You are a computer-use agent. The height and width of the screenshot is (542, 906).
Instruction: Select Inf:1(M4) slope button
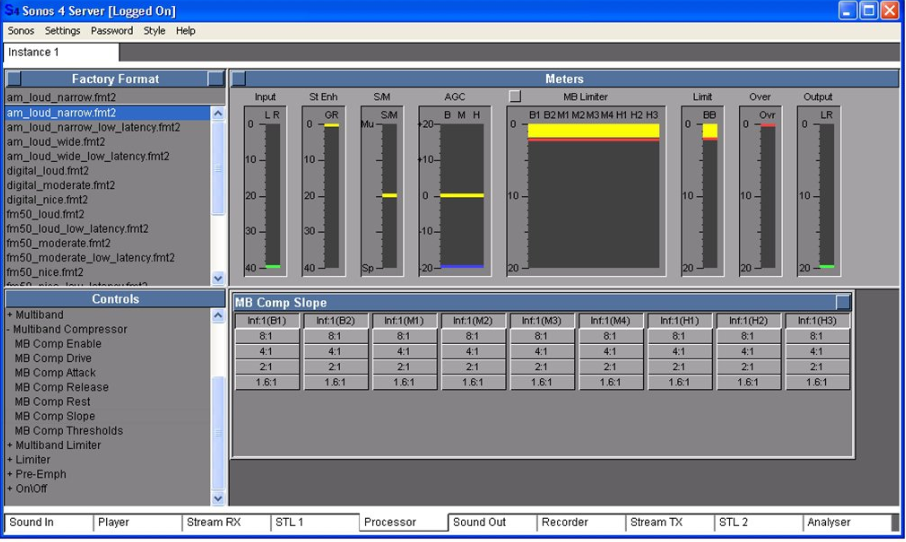point(610,321)
